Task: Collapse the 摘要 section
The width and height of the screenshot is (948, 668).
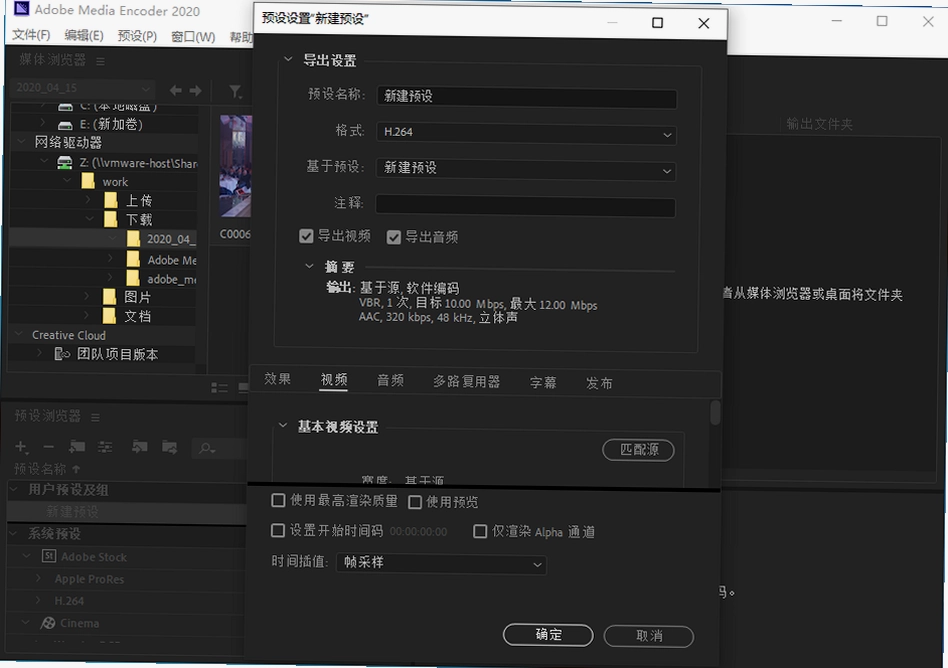Action: coord(310,266)
